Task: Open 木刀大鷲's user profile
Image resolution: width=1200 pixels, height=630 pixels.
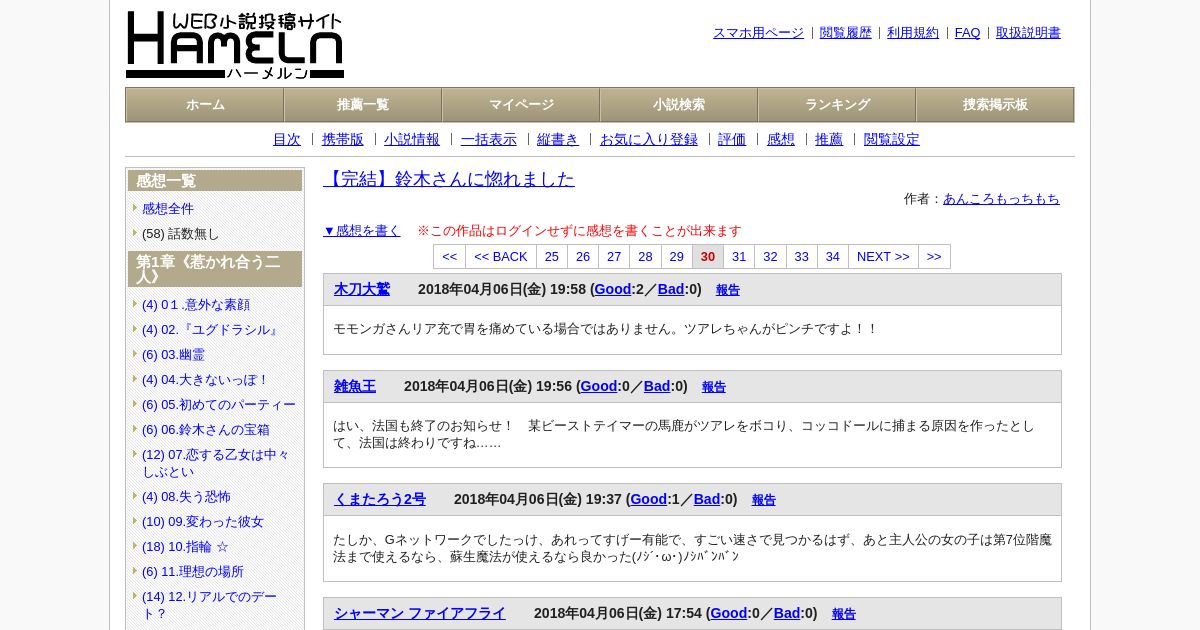Action: coord(362,289)
